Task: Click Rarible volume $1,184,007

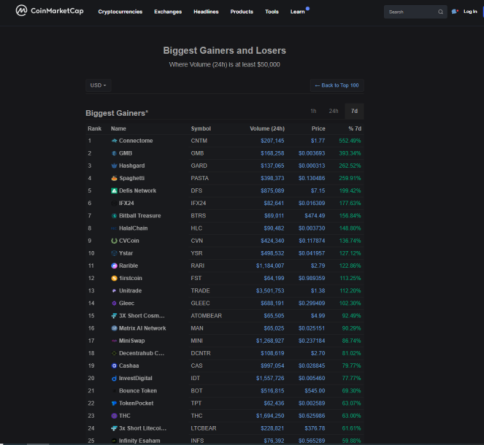Action: tap(270, 266)
